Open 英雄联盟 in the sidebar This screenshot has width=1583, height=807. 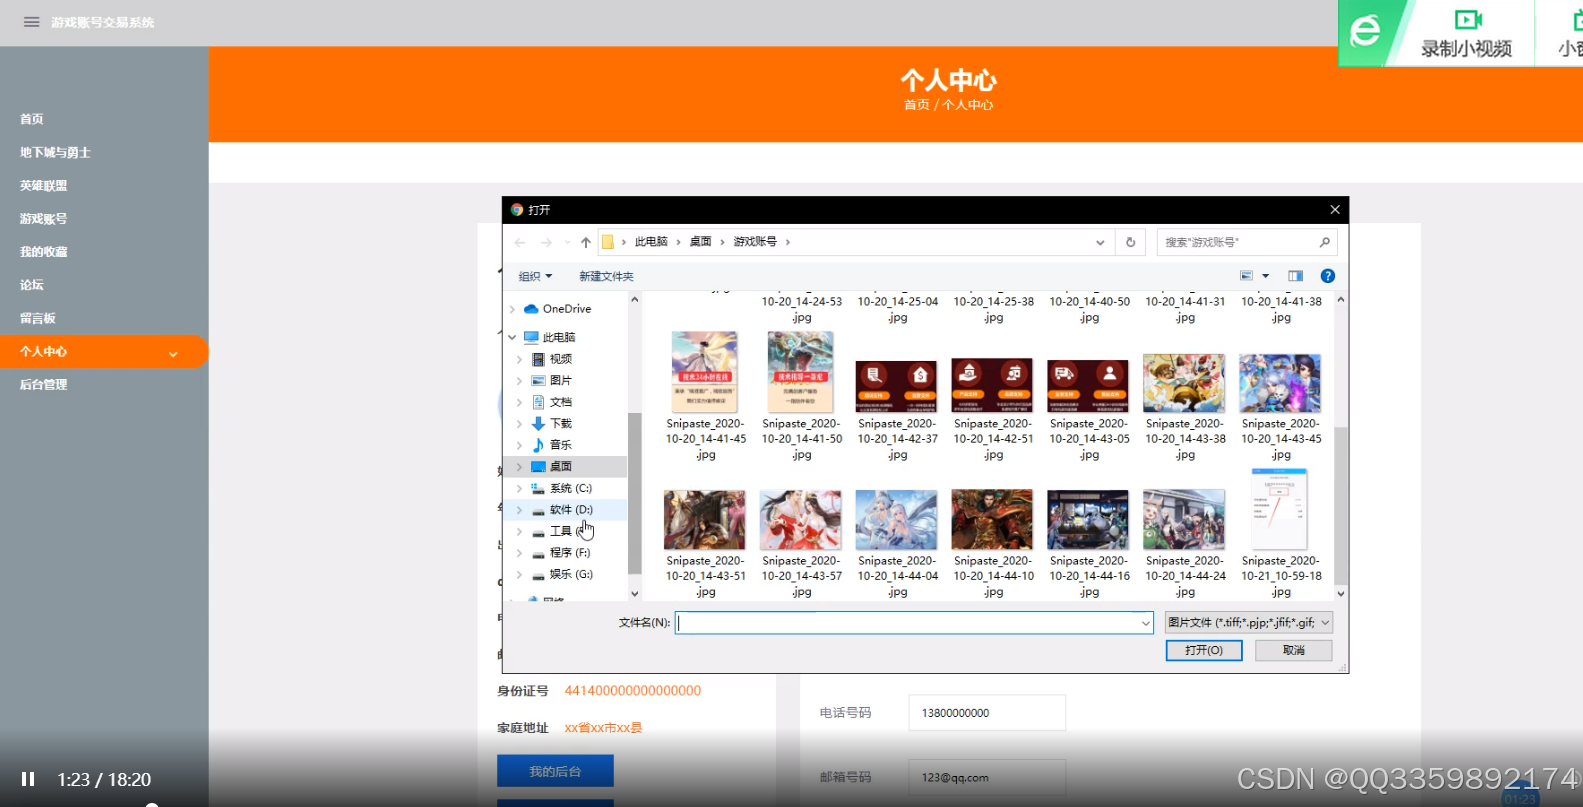coord(44,185)
